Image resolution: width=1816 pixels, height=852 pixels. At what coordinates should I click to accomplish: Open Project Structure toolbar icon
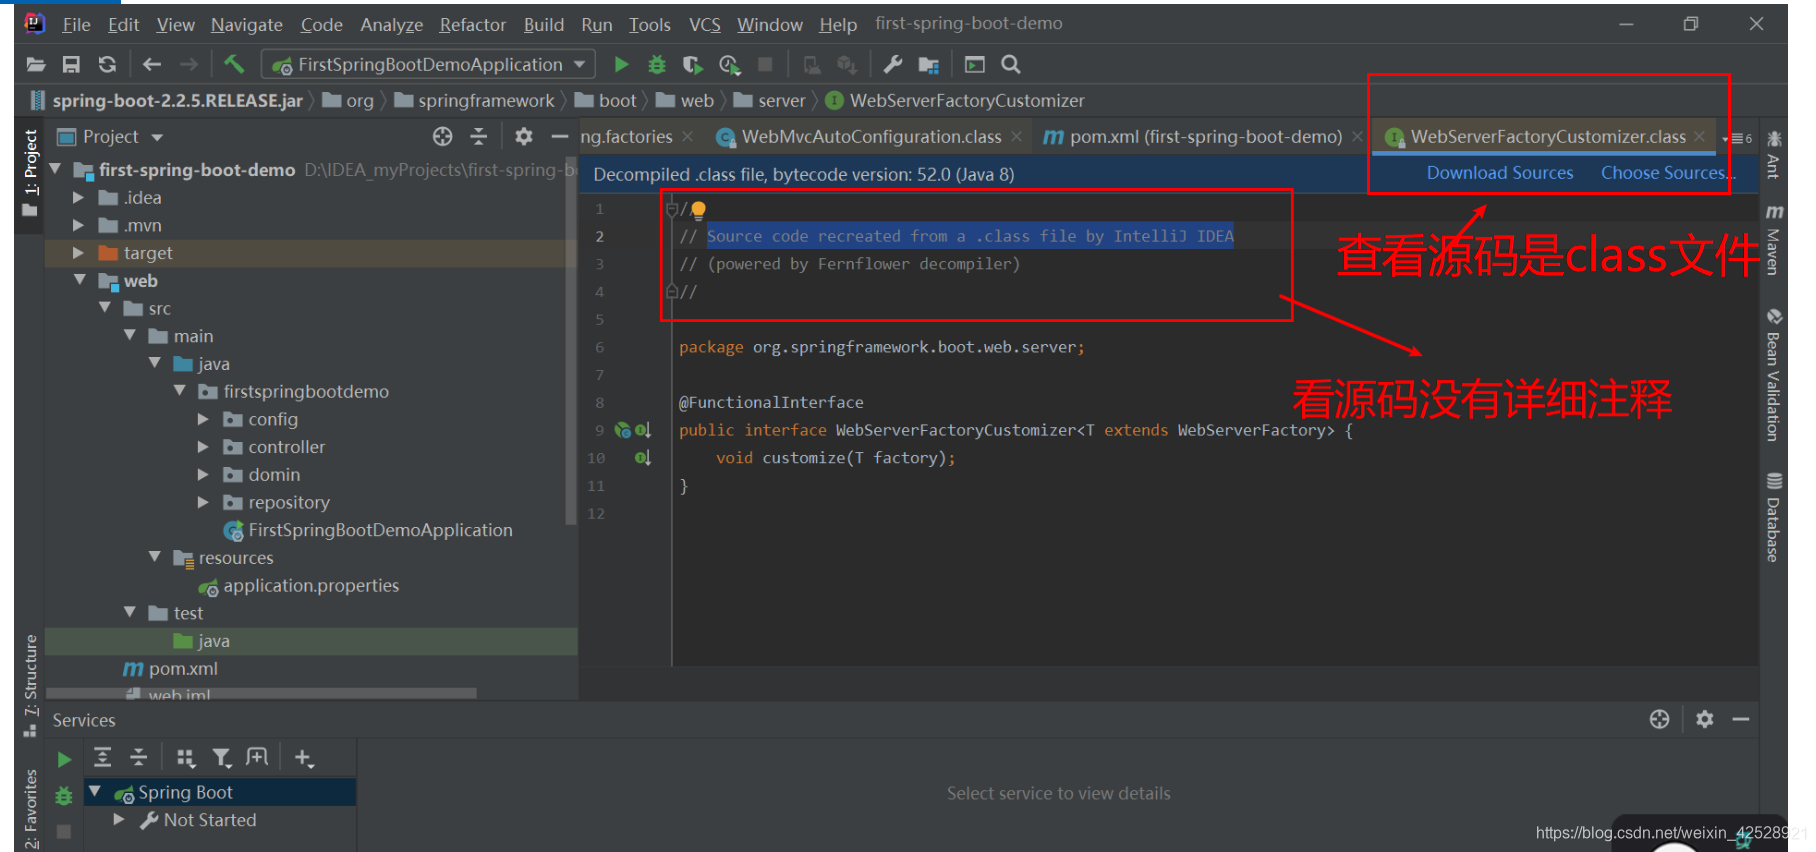(x=929, y=65)
